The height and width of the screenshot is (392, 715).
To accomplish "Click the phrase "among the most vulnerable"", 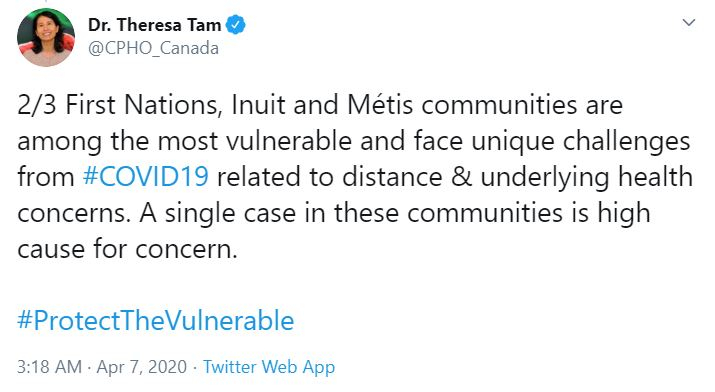I will [185, 141].
